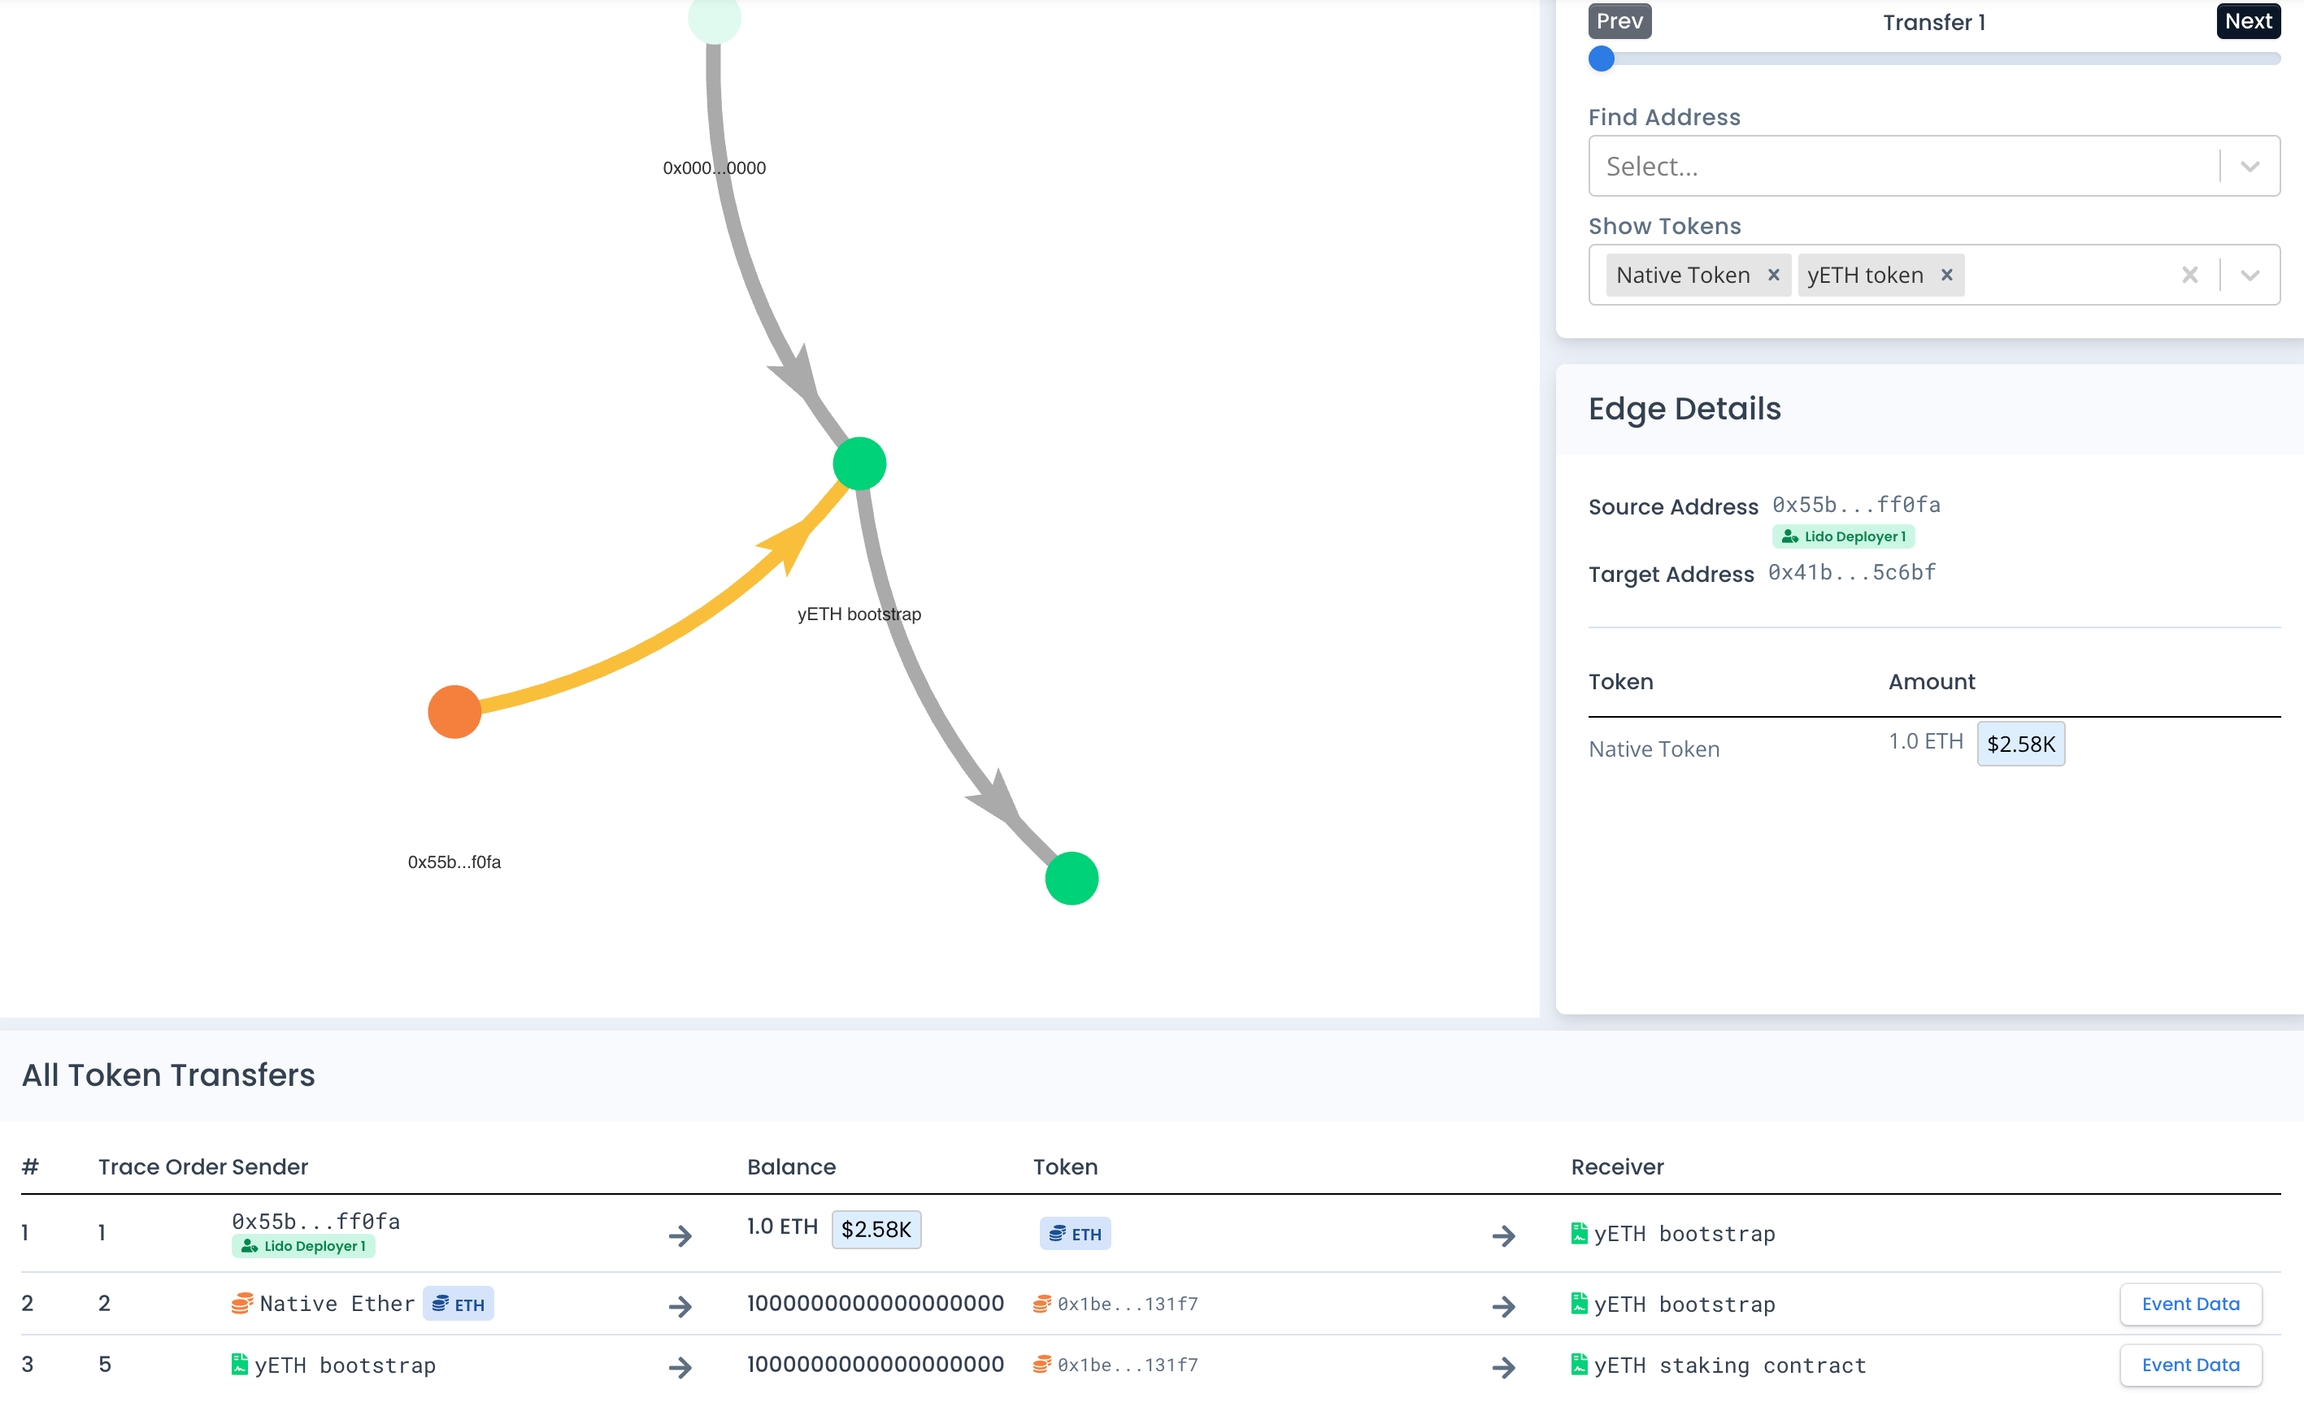The image size is (2304, 1411).
Task: Click the Lido Deployer 1 label in Edge Details
Action: [1844, 537]
